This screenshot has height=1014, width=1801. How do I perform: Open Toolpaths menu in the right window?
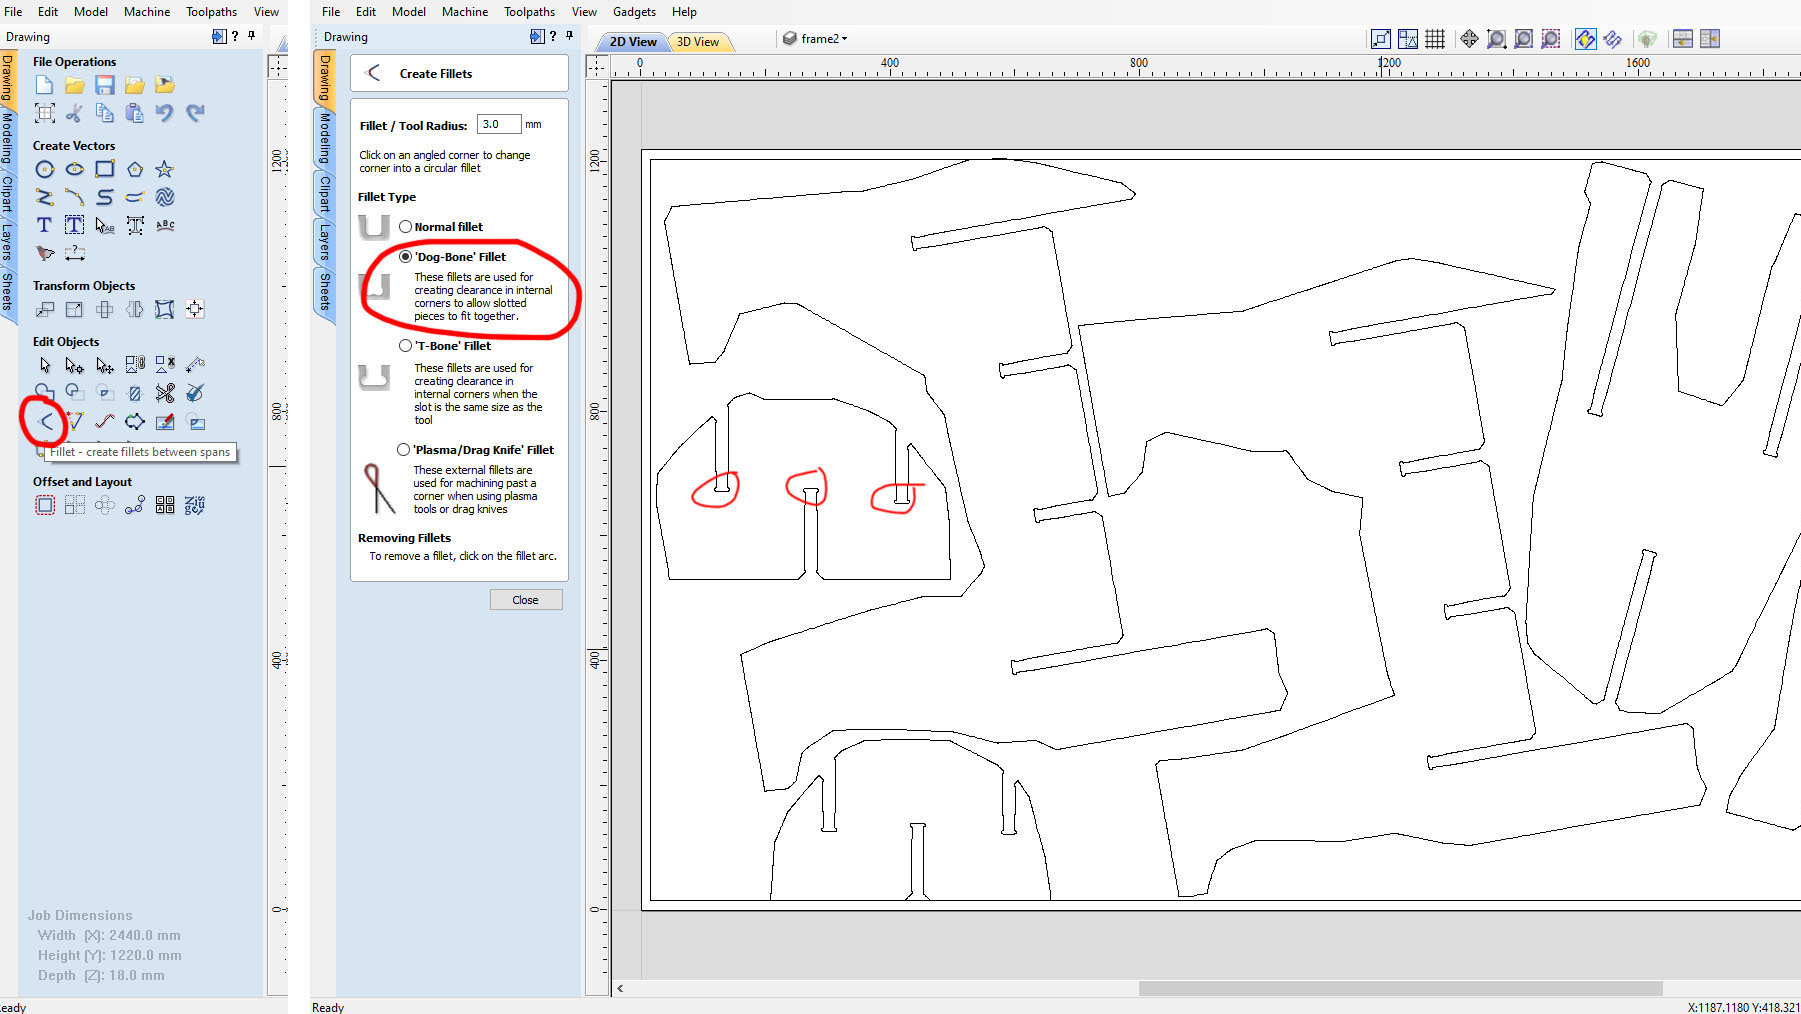529,12
